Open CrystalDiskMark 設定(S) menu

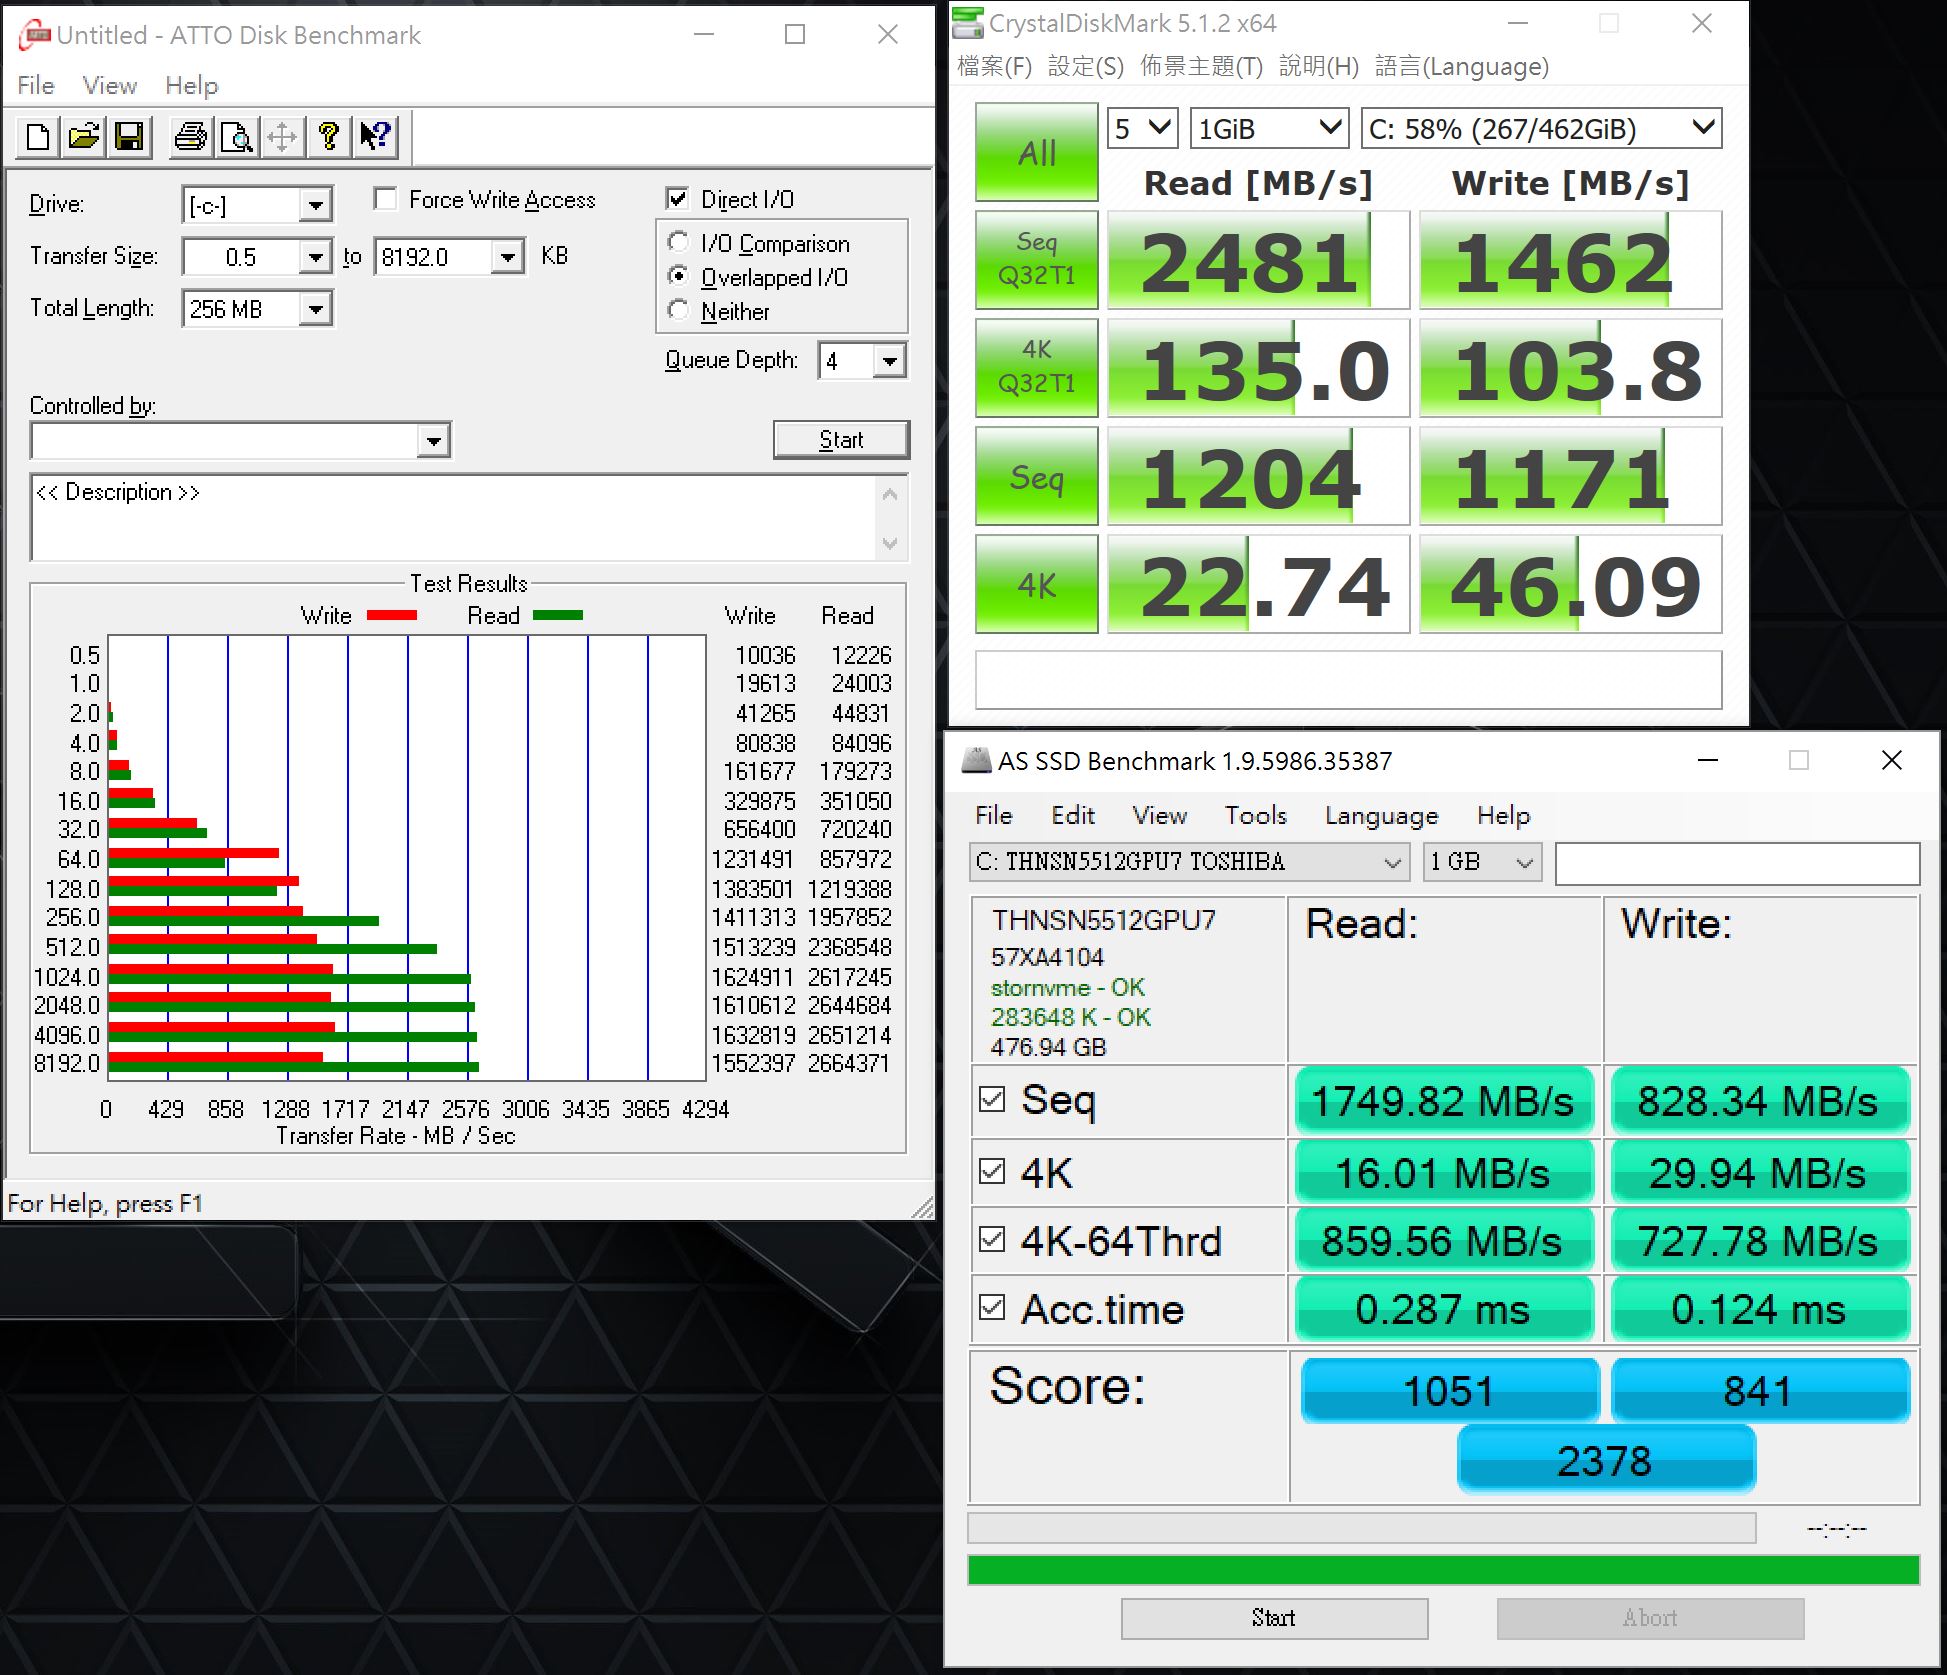coord(1086,67)
